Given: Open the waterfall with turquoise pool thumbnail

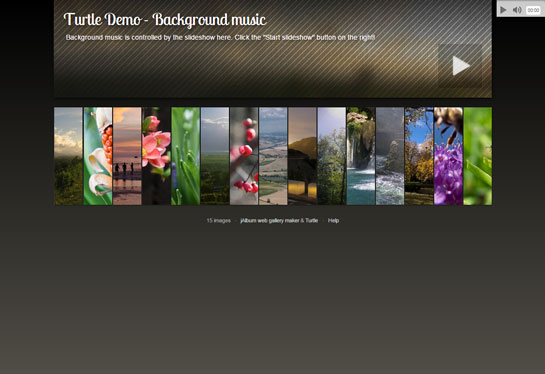Looking at the screenshot, I should click(x=361, y=156).
